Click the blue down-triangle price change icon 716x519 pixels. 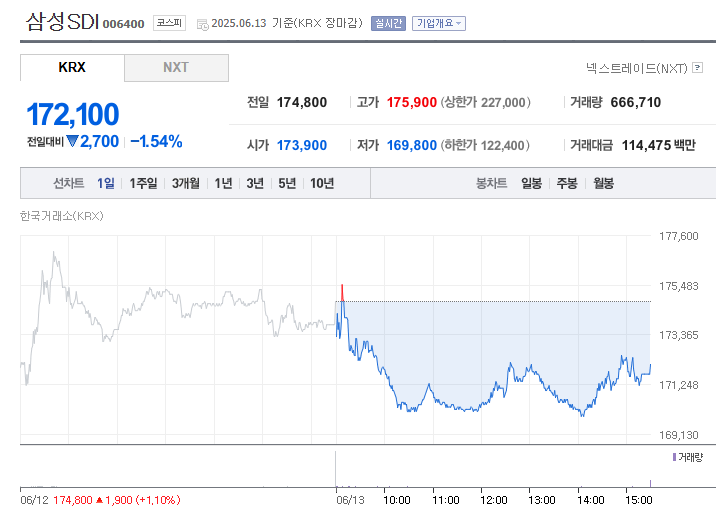tap(72, 141)
